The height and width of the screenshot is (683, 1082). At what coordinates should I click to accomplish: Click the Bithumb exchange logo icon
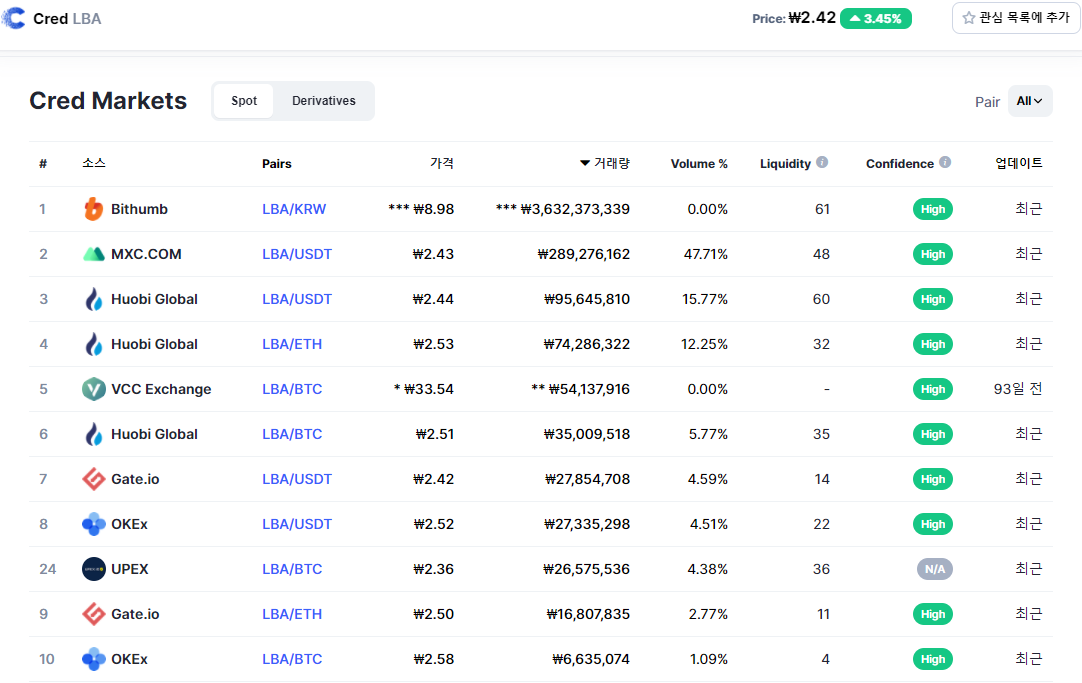(93, 209)
